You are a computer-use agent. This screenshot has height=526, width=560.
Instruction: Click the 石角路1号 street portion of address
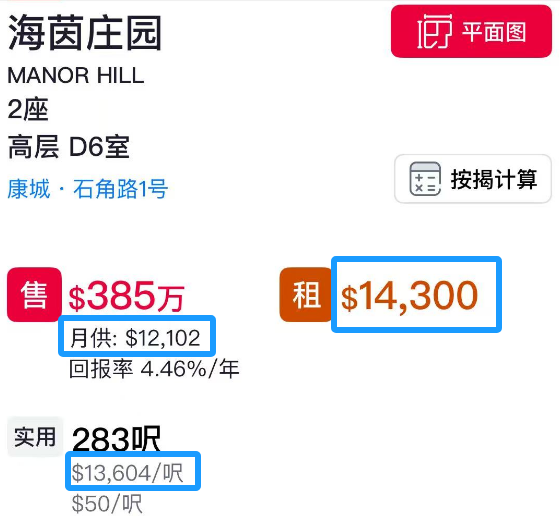(x=121, y=189)
